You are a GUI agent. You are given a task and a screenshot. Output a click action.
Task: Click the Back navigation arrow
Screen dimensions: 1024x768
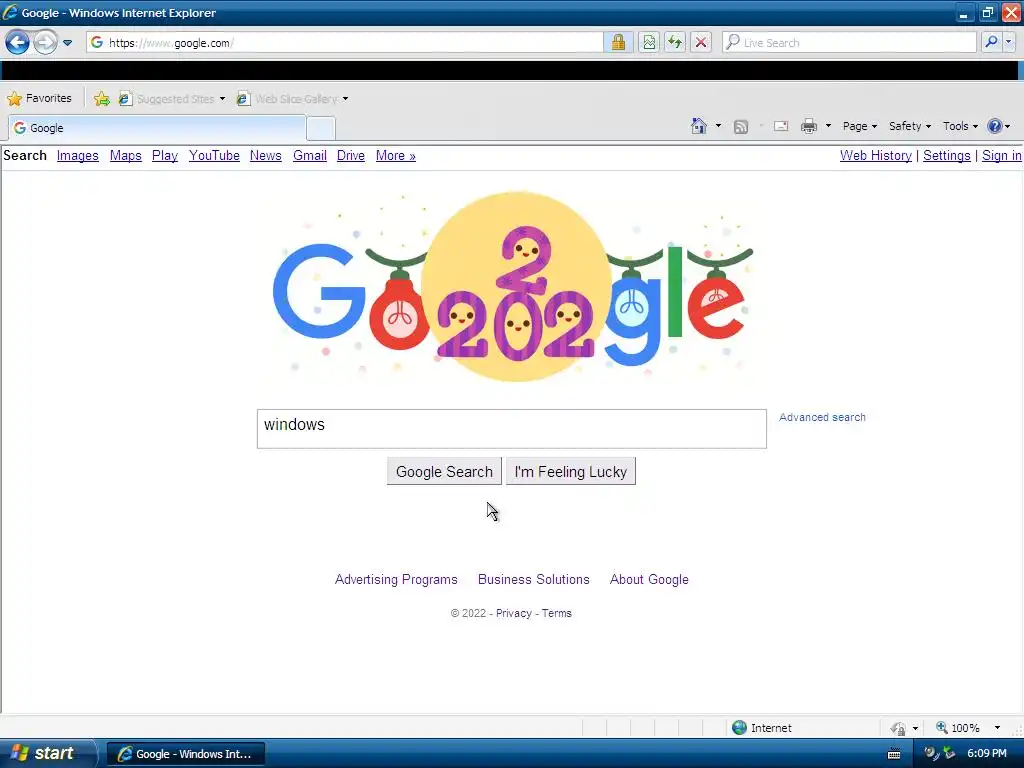pos(18,43)
